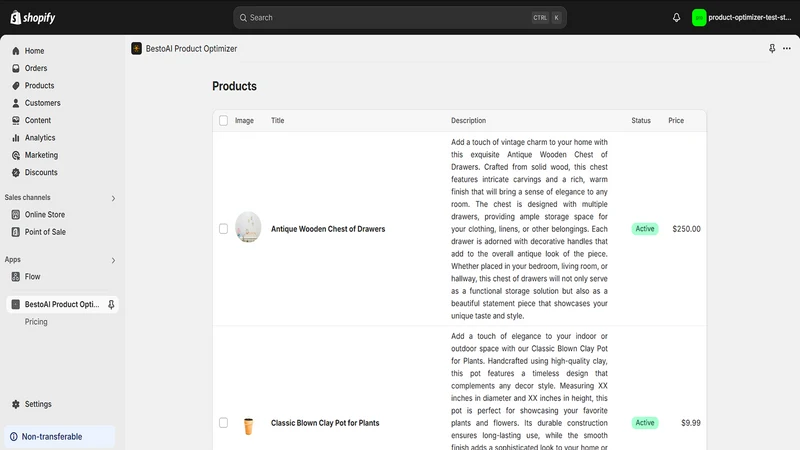800x450 pixels.
Task: Click the Image column header
Action: pyautogui.click(x=244, y=120)
